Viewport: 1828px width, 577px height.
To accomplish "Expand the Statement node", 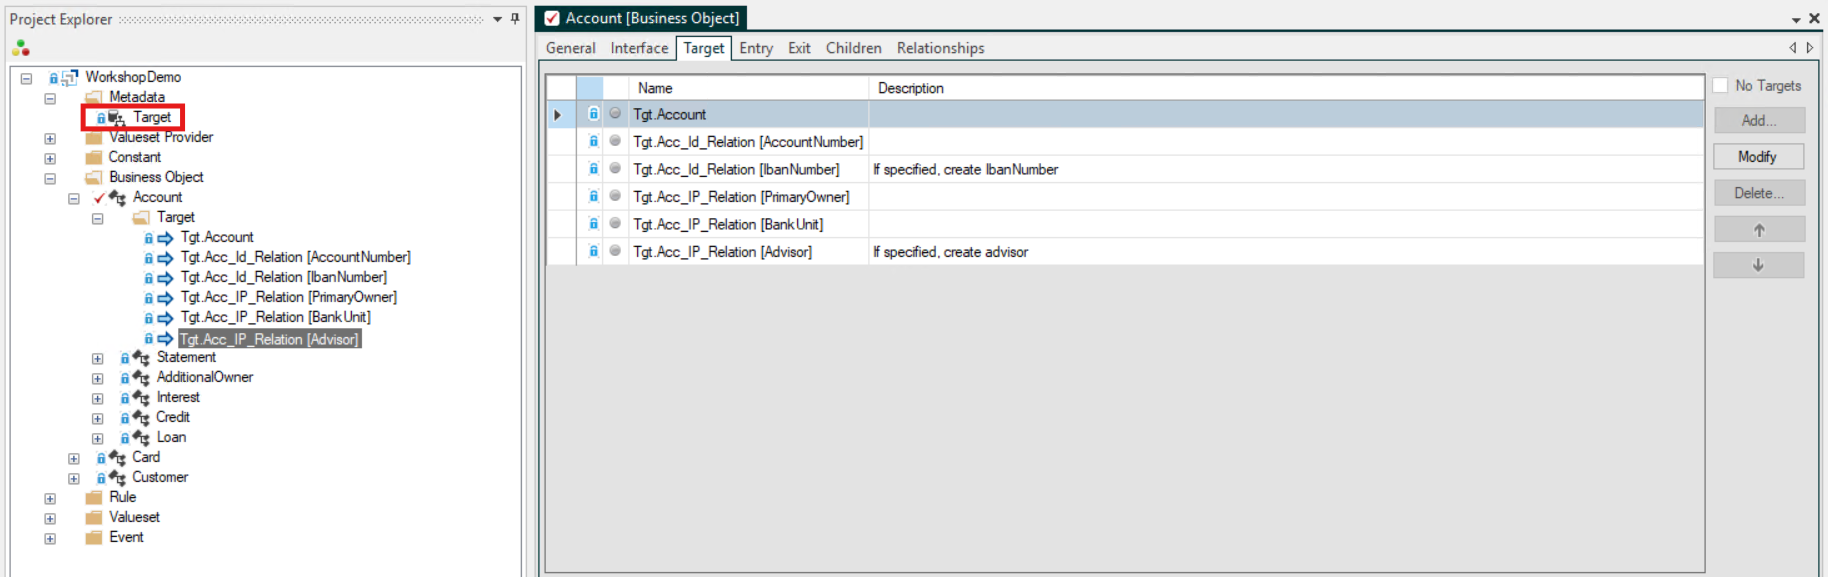I will click(x=98, y=359).
